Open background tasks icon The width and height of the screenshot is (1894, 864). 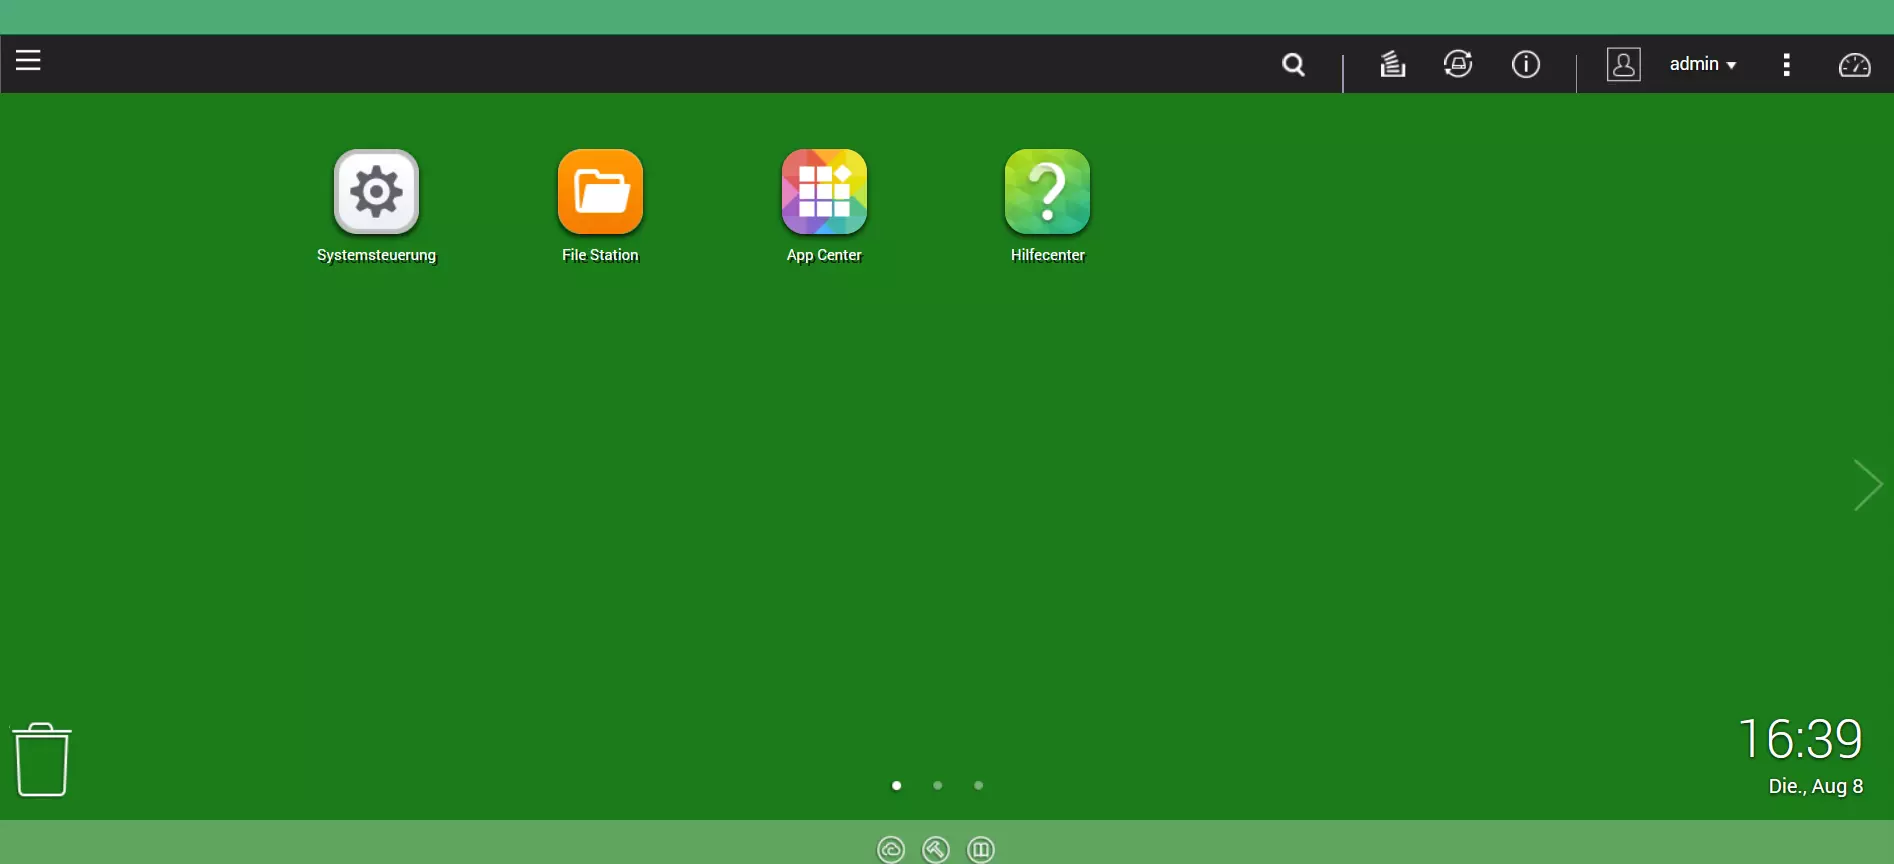[x=1393, y=64]
